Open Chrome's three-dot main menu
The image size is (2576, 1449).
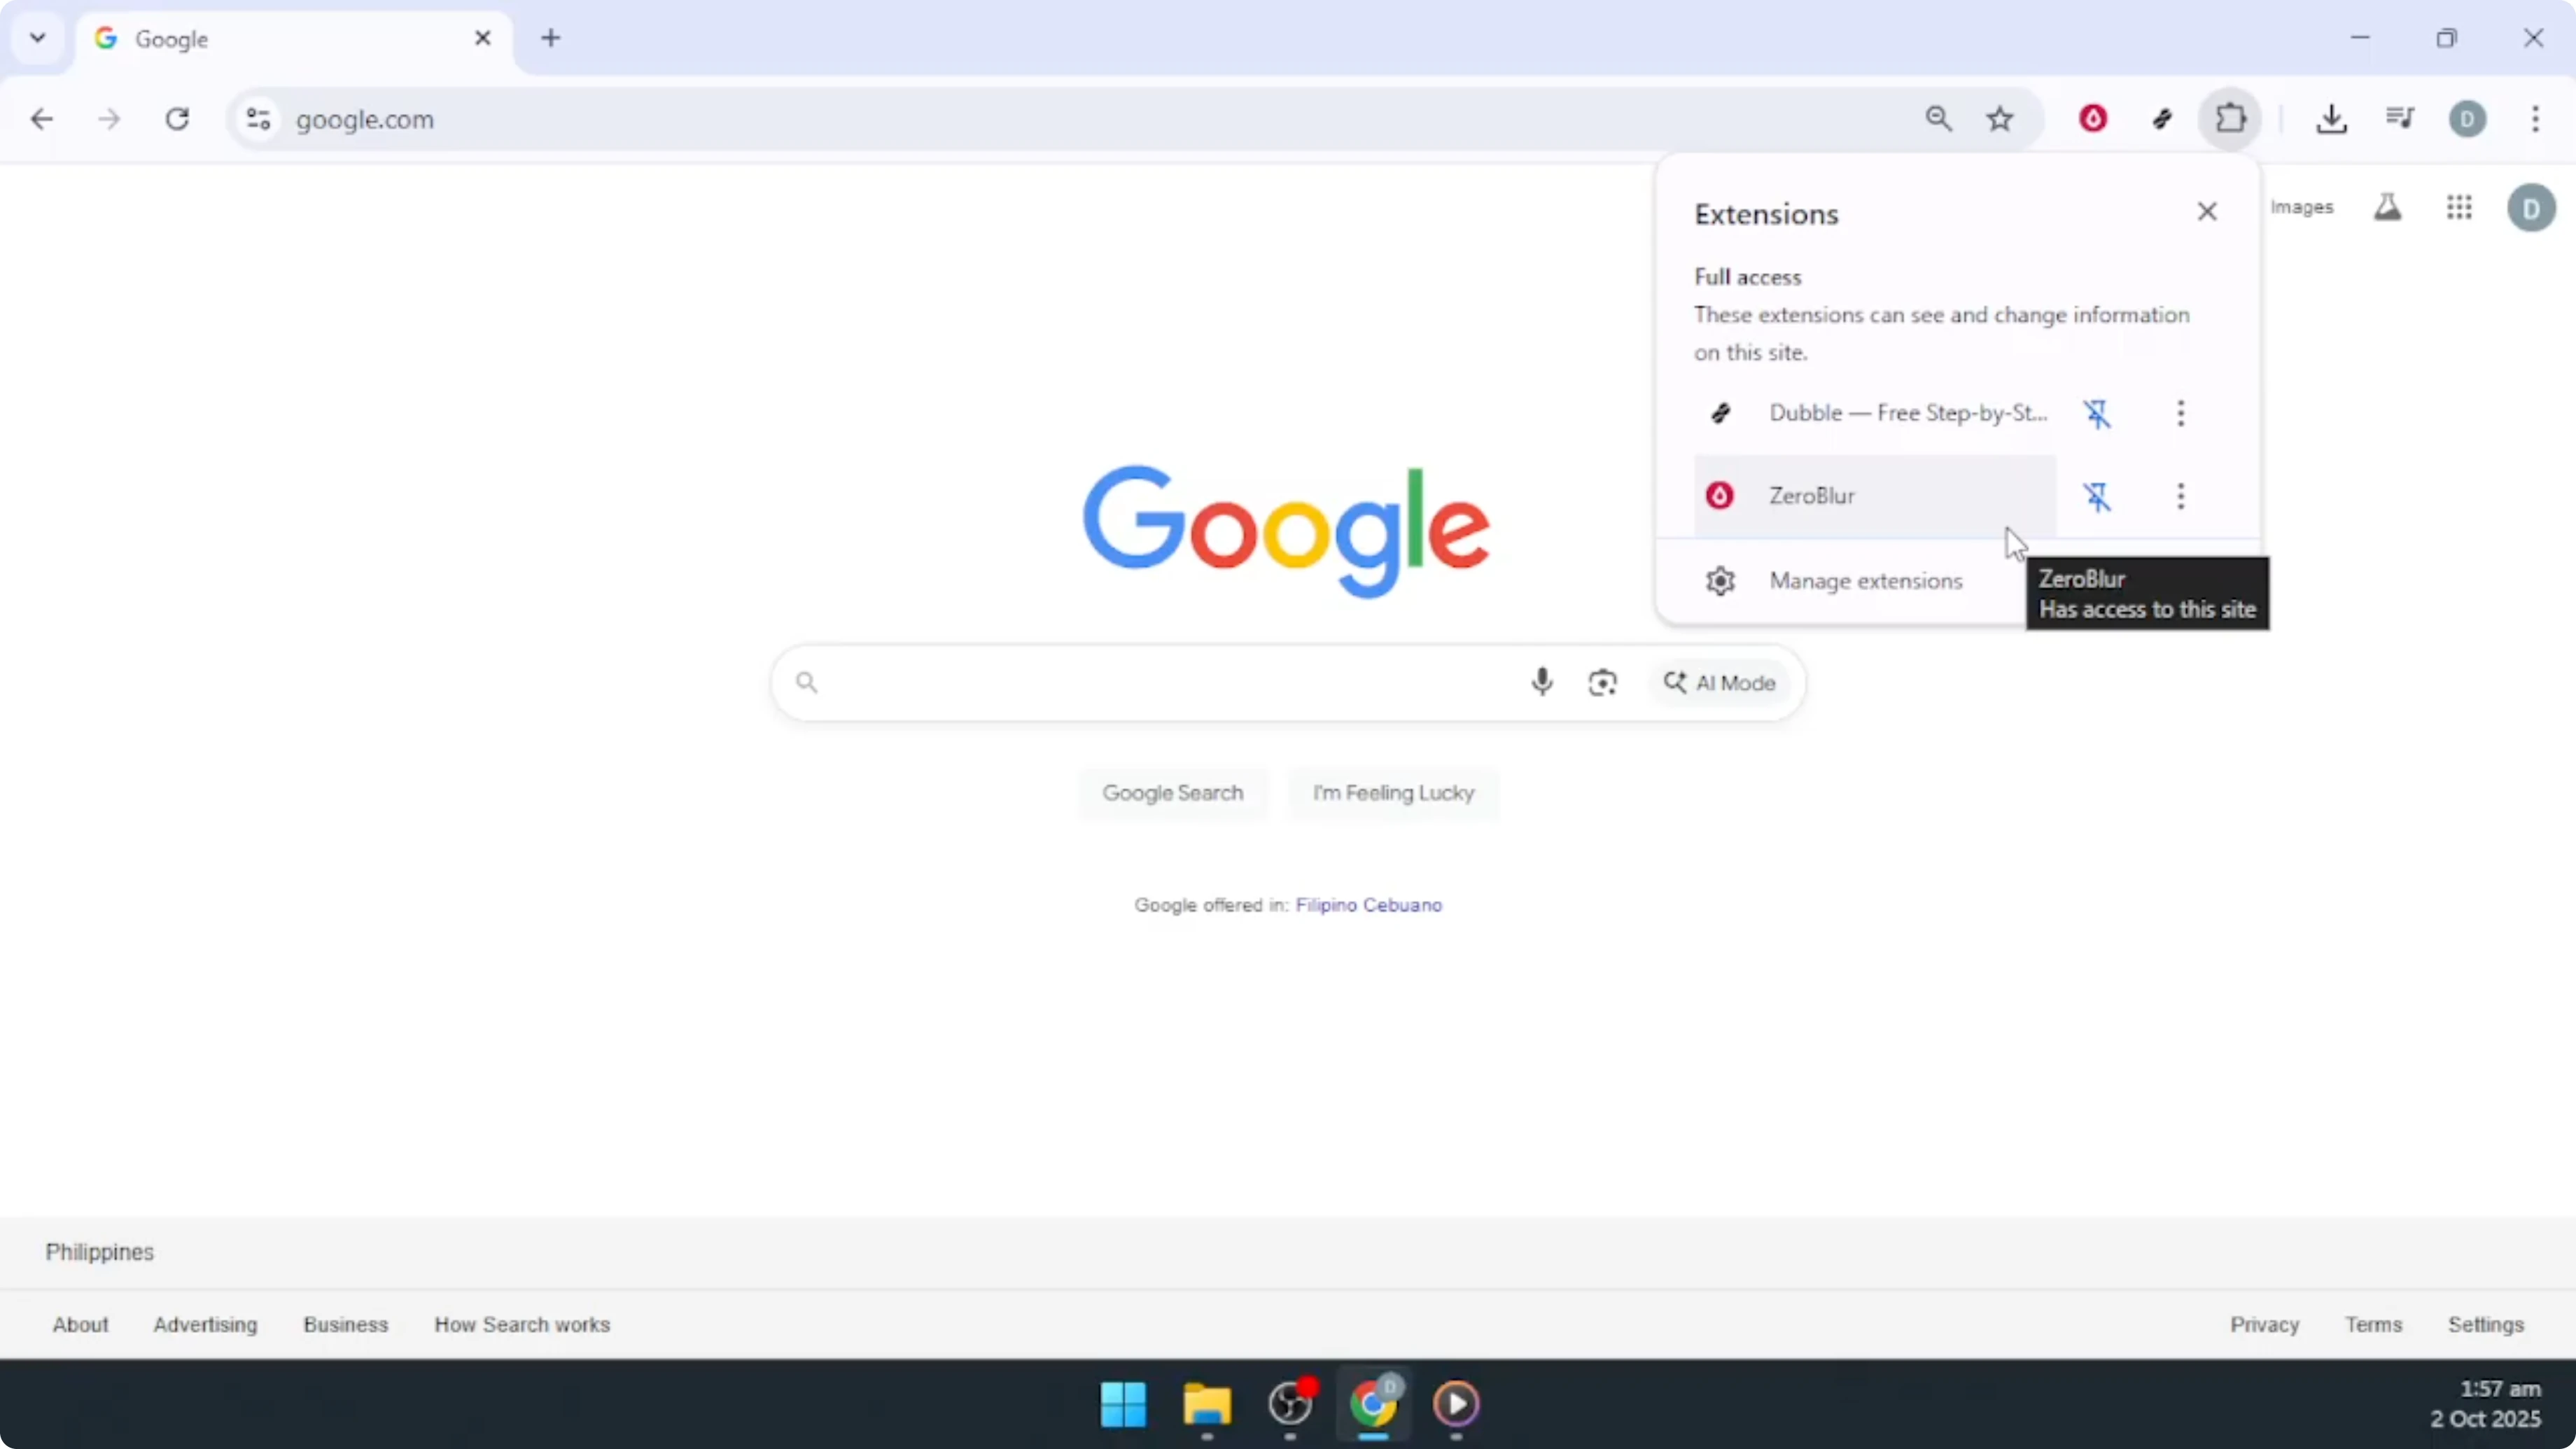pos(2536,119)
